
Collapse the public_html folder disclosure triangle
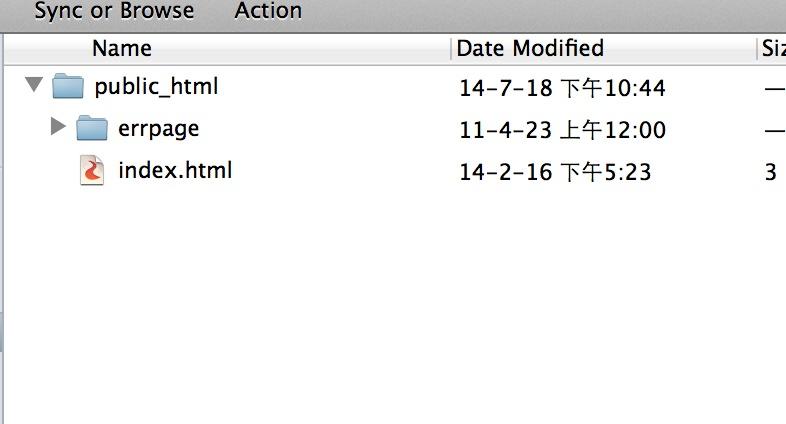click(34, 84)
